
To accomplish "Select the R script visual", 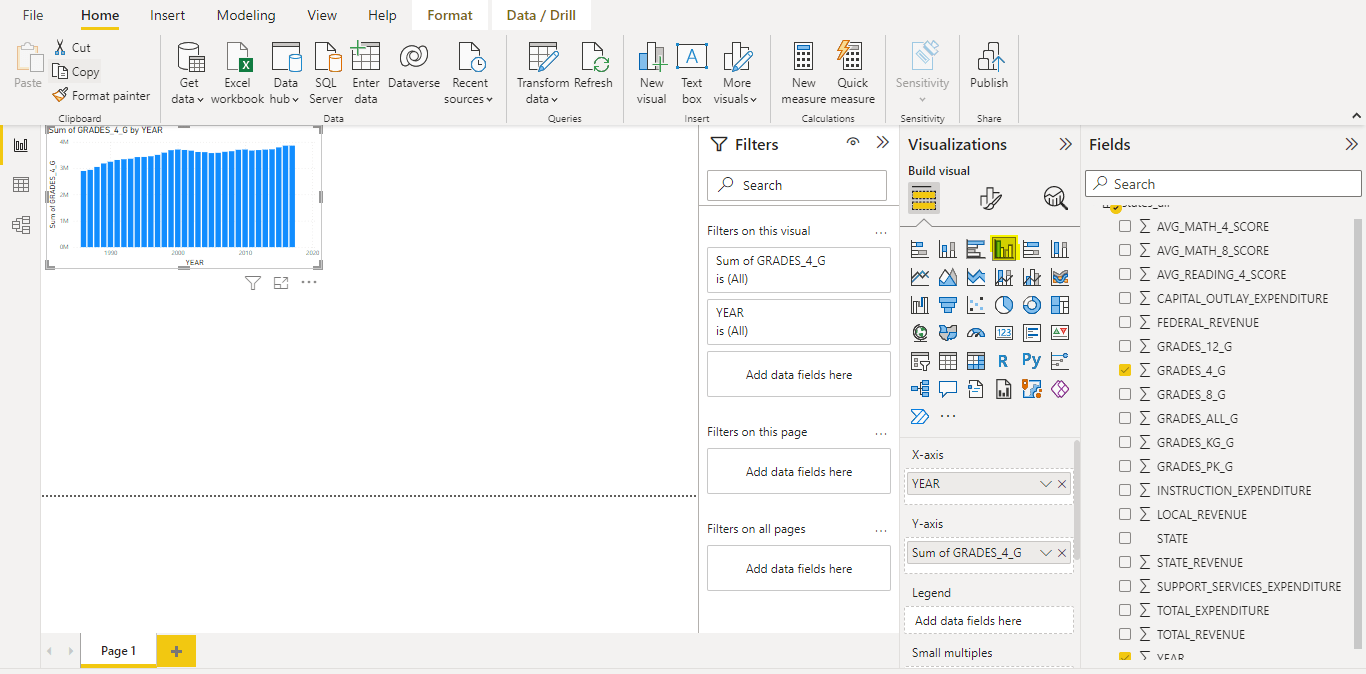I will [1001, 360].
